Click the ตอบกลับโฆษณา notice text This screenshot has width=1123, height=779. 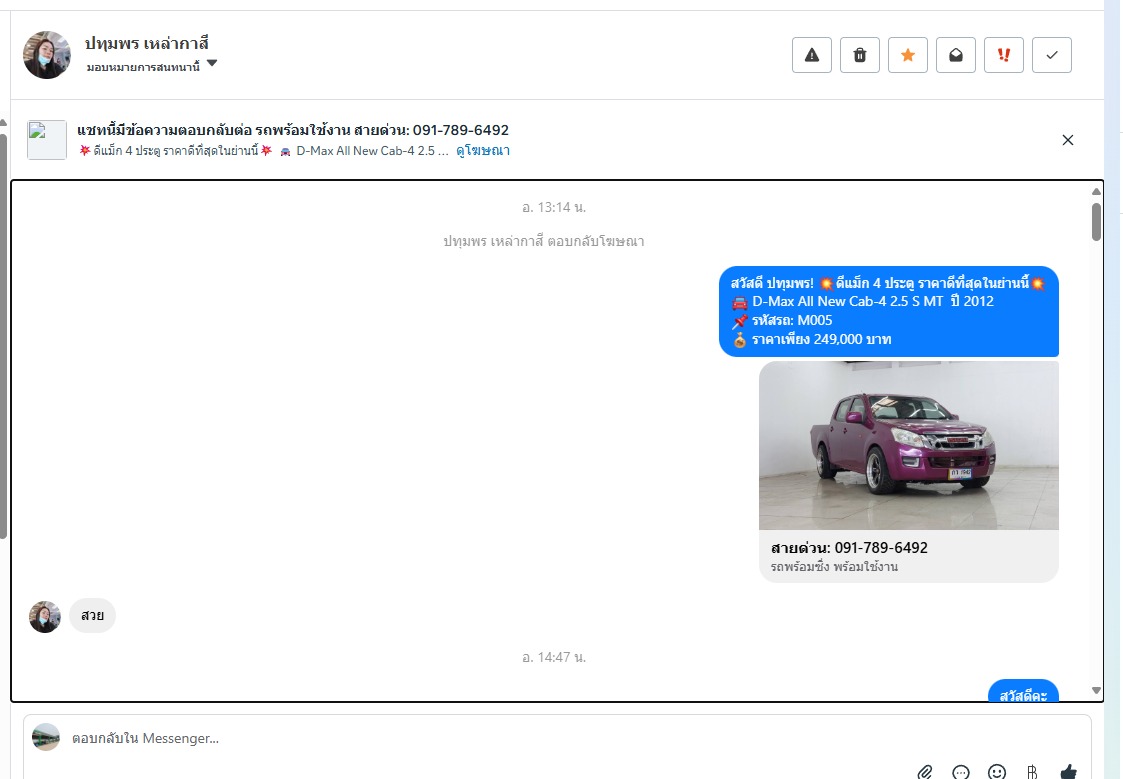pos(544,241)
